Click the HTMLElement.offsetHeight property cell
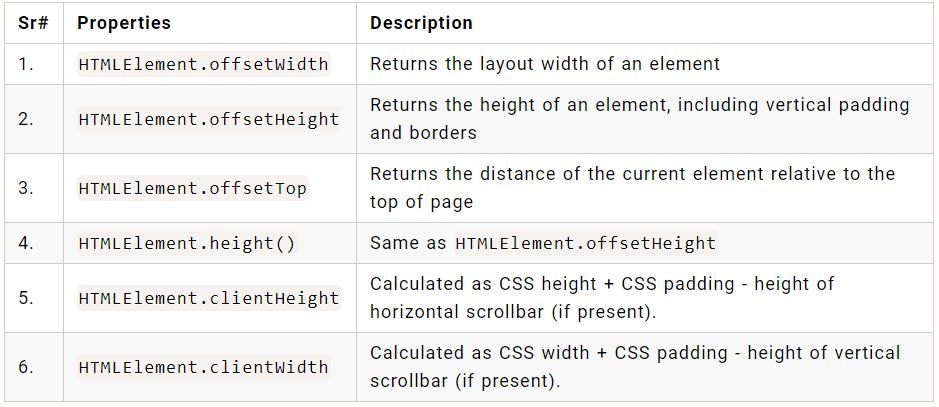Screen dimensions: 939x407 [209, 120]
